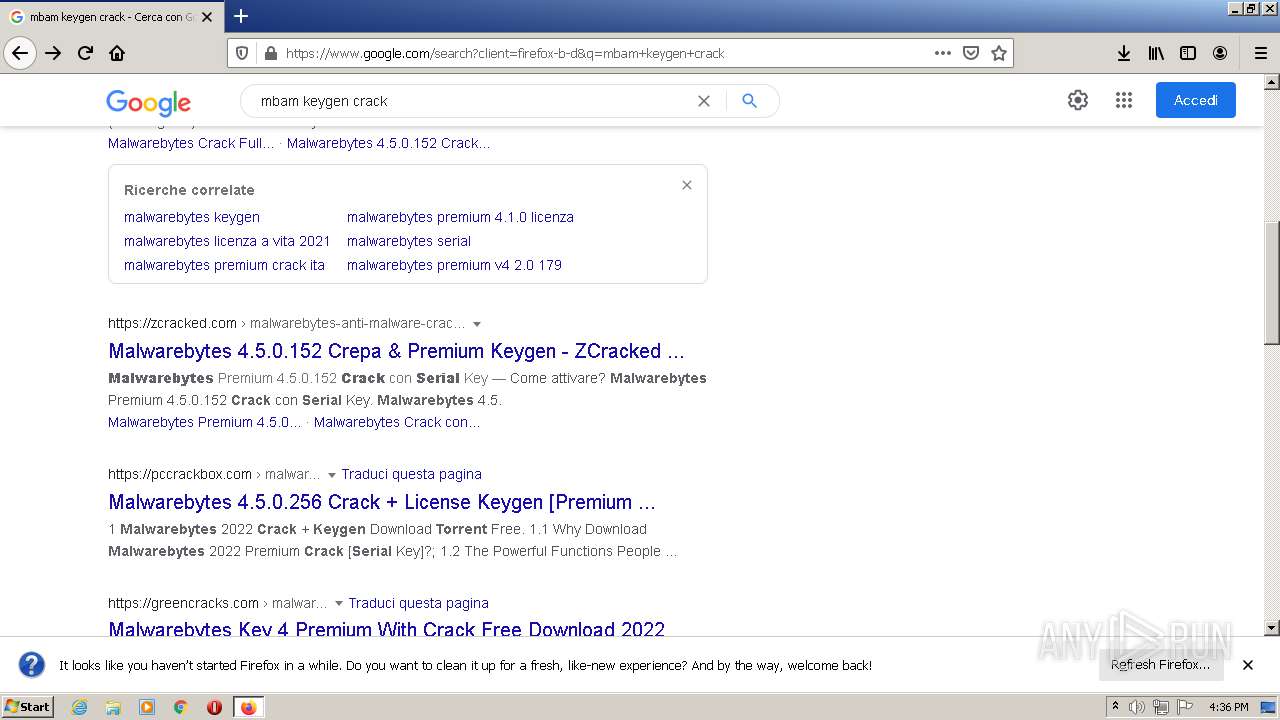Go forward one page in Firefox
The width and height of the screenshot is (1280, 720).
(x=53, y=53)
